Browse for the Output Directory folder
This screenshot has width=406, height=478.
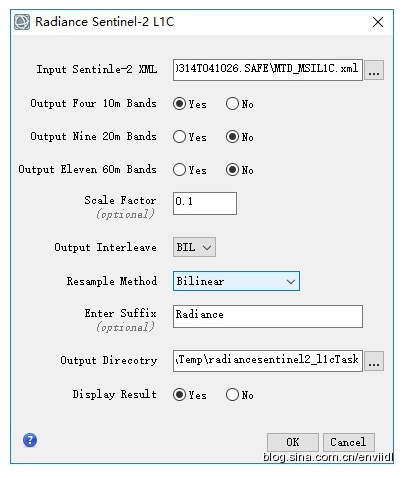tap(374, 361)
